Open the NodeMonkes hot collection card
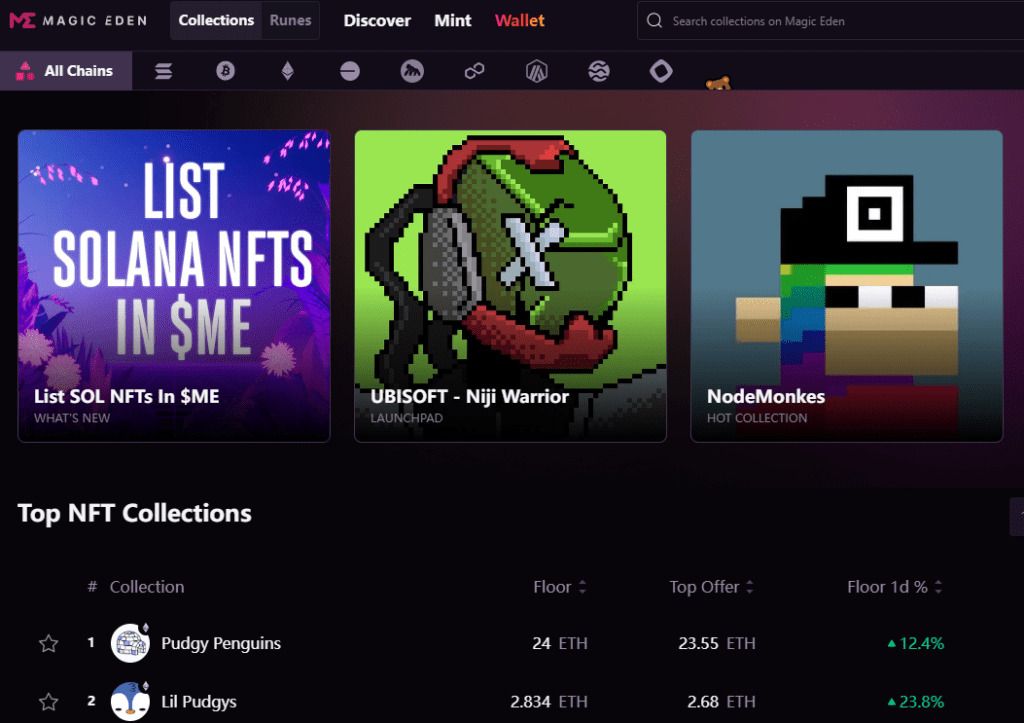This screenshot has width=1024, height=723. click(x=846, y=286)
